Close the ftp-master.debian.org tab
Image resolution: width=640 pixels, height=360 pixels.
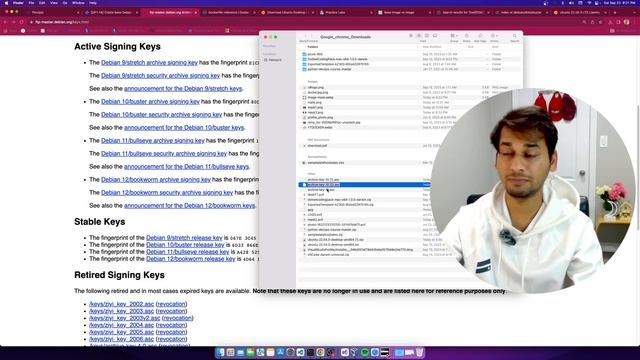196,13
